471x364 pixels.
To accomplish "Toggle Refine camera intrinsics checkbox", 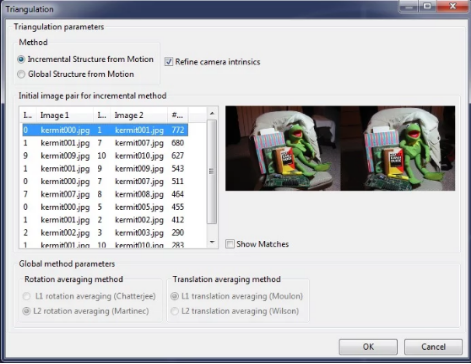I will (x=169, y=62).
